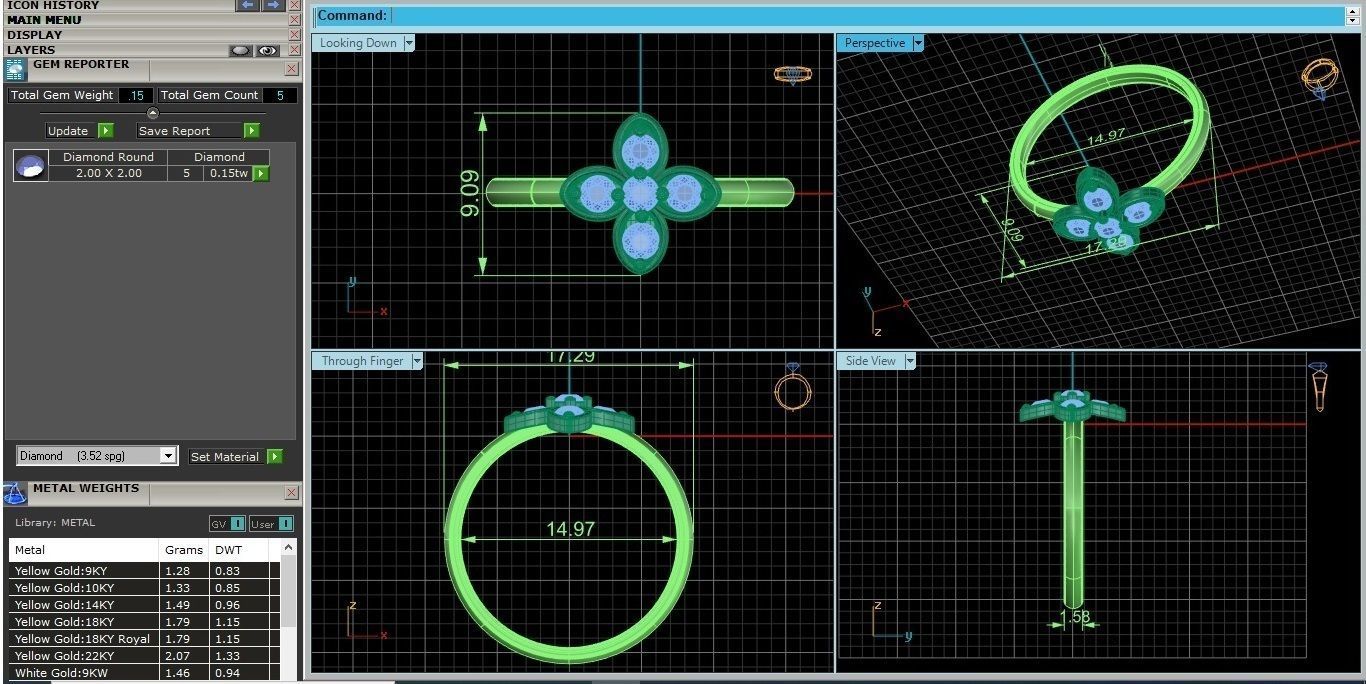Click green arrow next to Set Material
The image size is (1366, 684).
pos(274,457)
